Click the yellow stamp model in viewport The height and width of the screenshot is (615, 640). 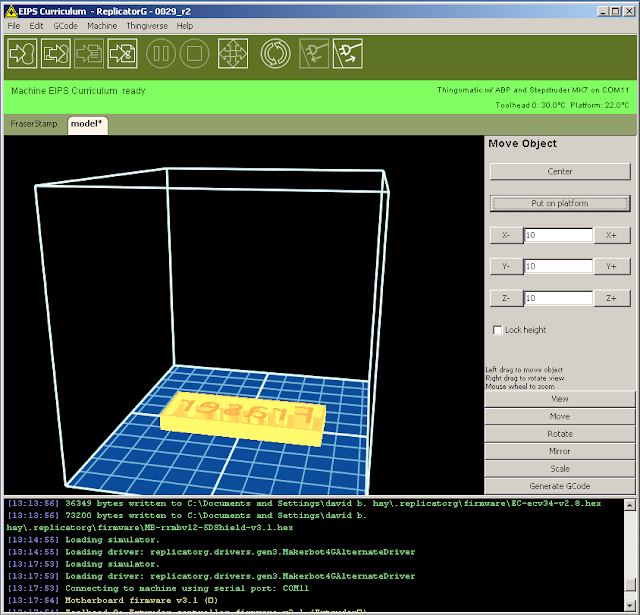(x=243, y=419)
